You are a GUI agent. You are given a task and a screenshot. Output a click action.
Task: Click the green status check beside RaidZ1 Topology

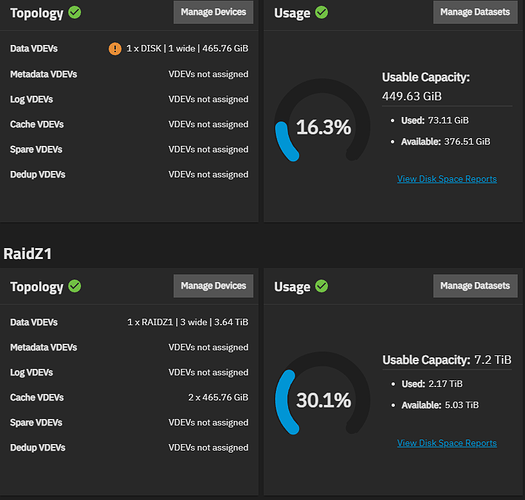click(75, 286)
